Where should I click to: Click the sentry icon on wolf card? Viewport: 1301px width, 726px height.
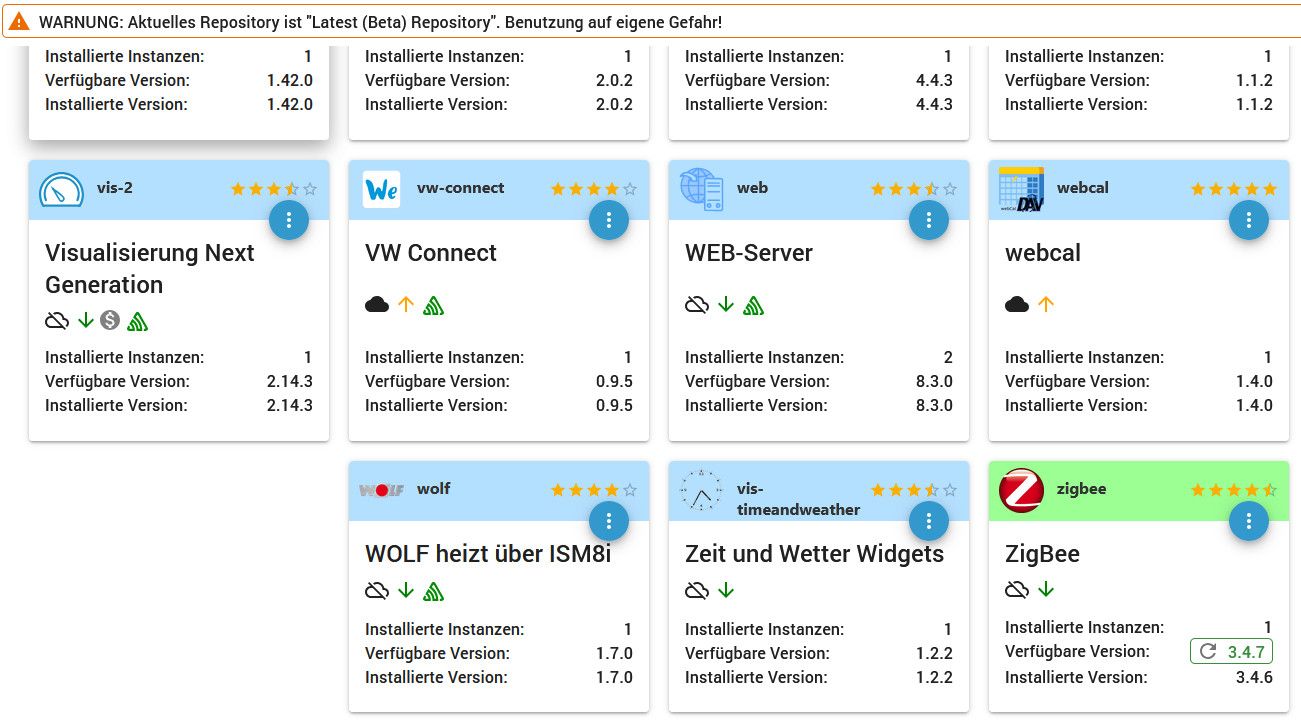[433, 591]
